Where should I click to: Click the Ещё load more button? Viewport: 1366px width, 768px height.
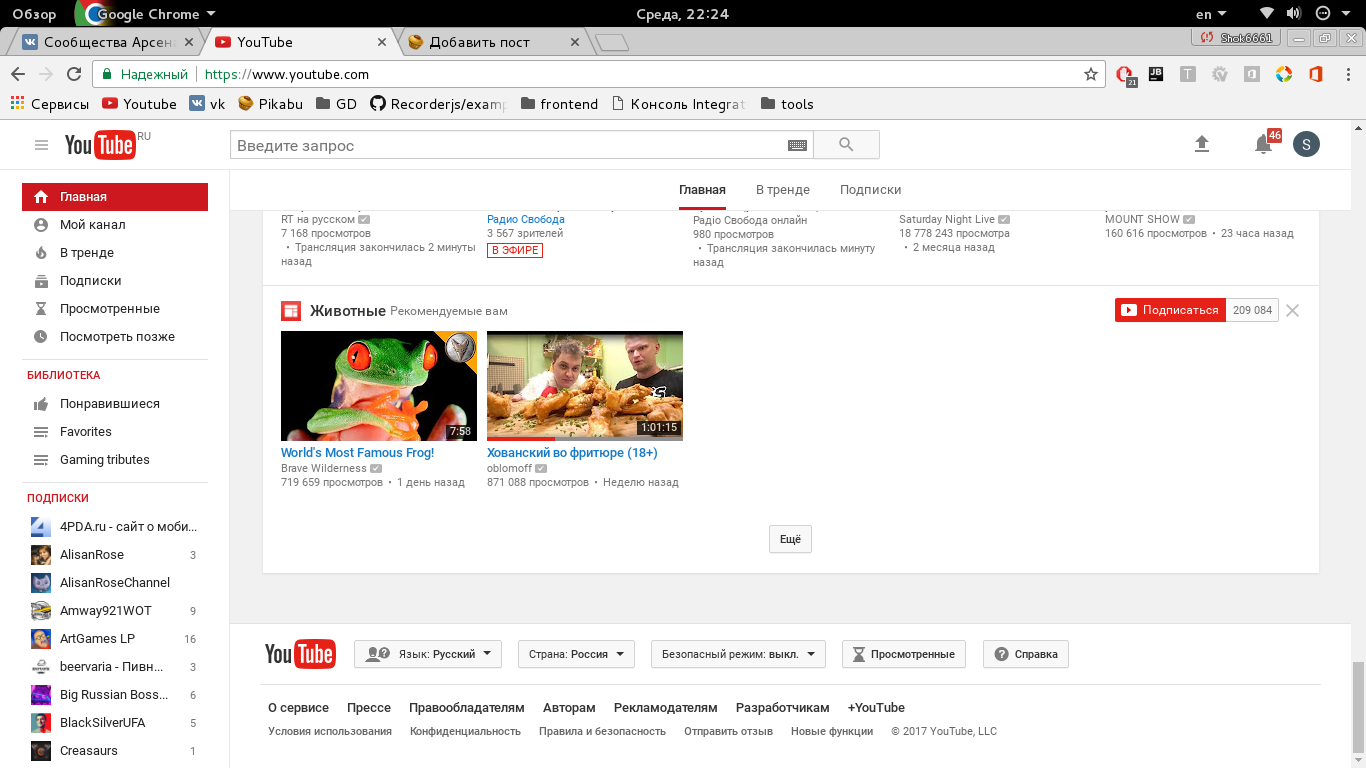point(790,539)
